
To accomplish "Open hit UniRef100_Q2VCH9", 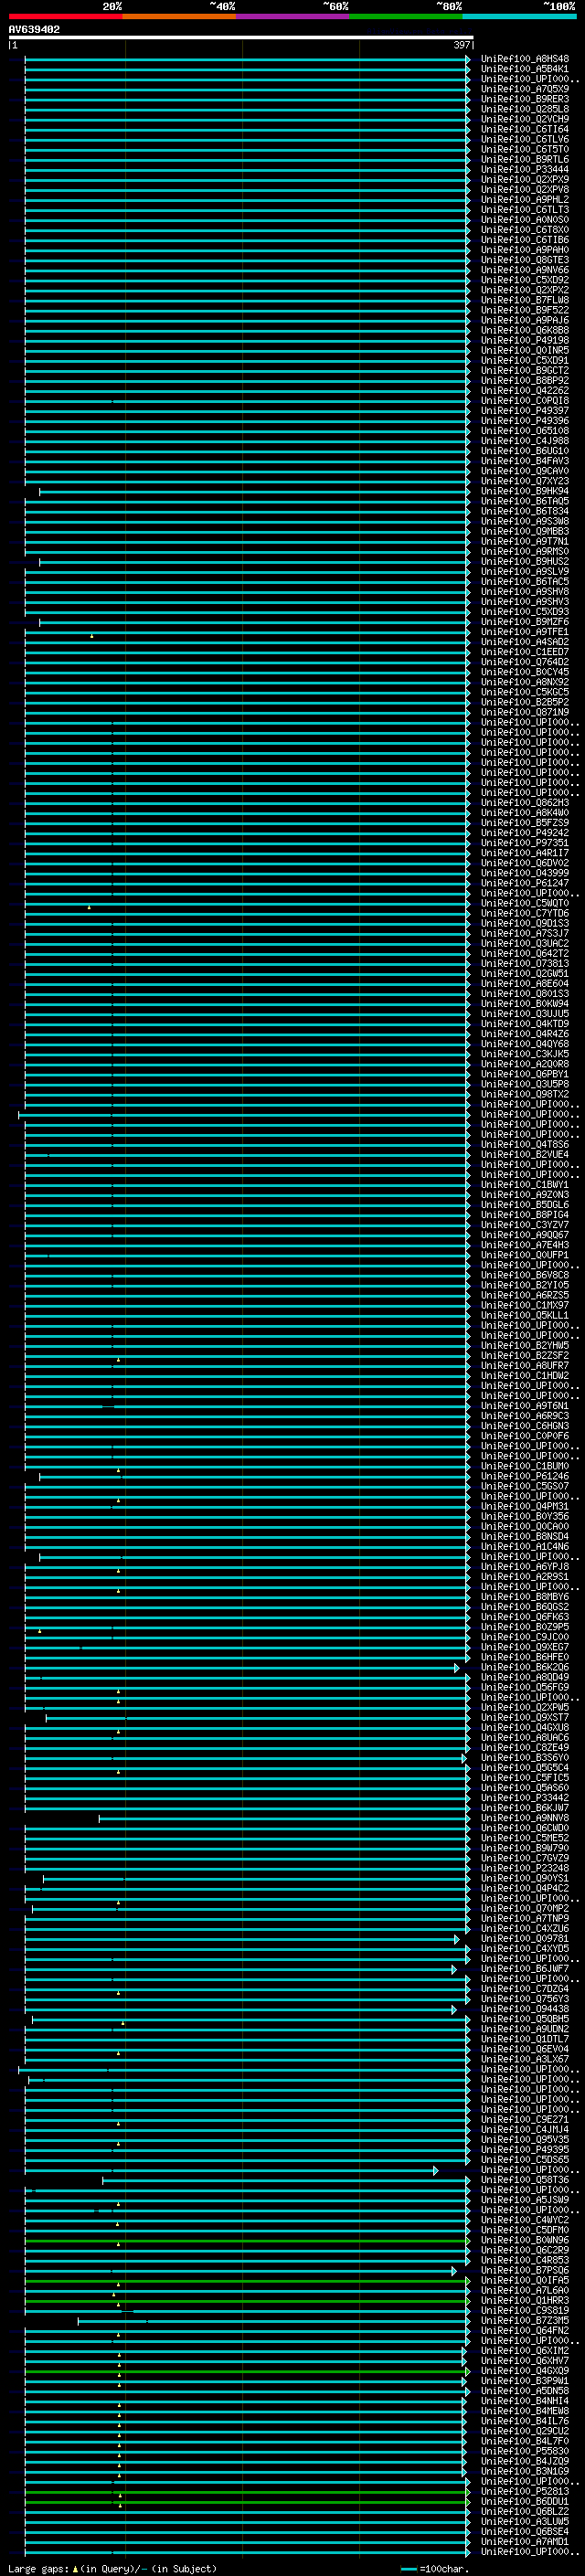I will [525, 119].
